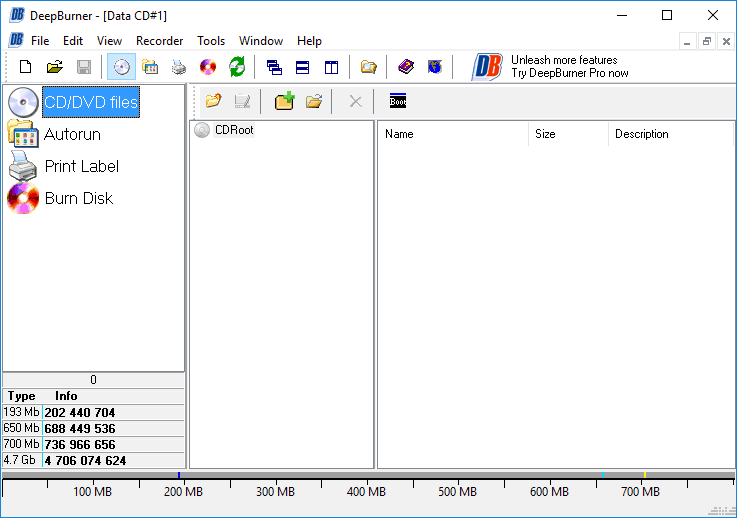Create new folder with green plus icon

pos(285,101)
